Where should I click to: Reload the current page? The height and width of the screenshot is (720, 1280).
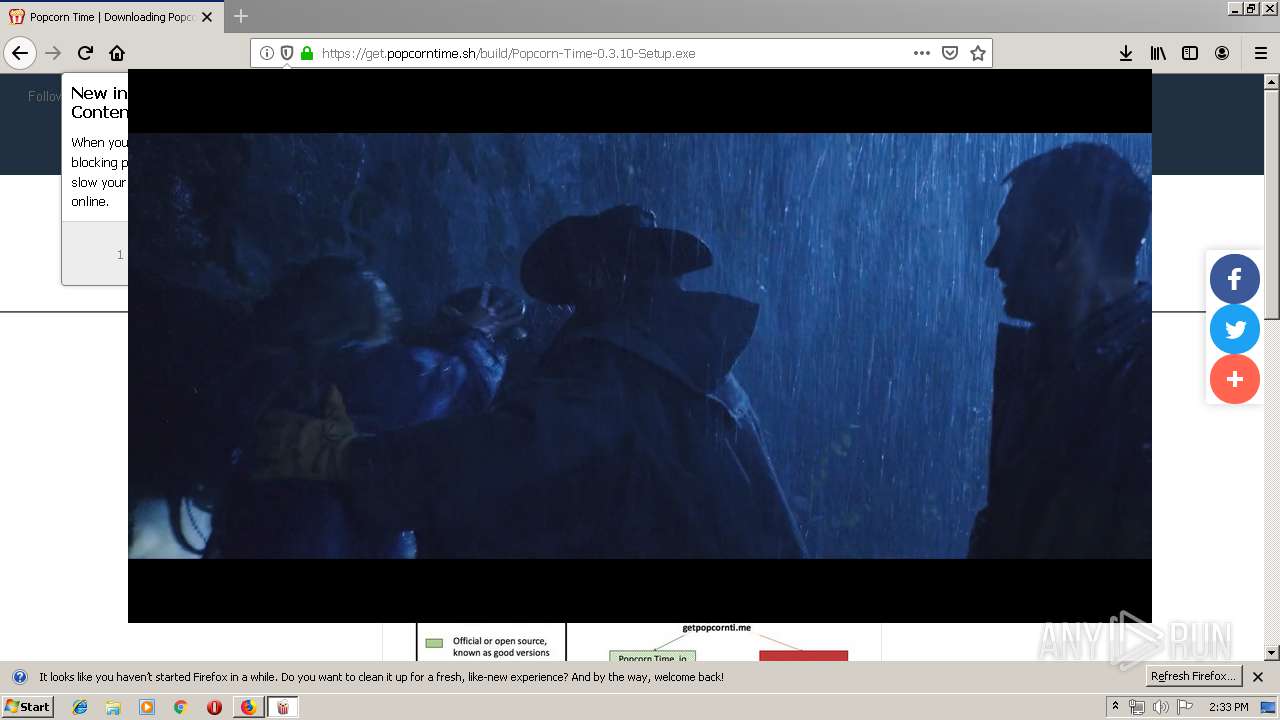(85, 53)
